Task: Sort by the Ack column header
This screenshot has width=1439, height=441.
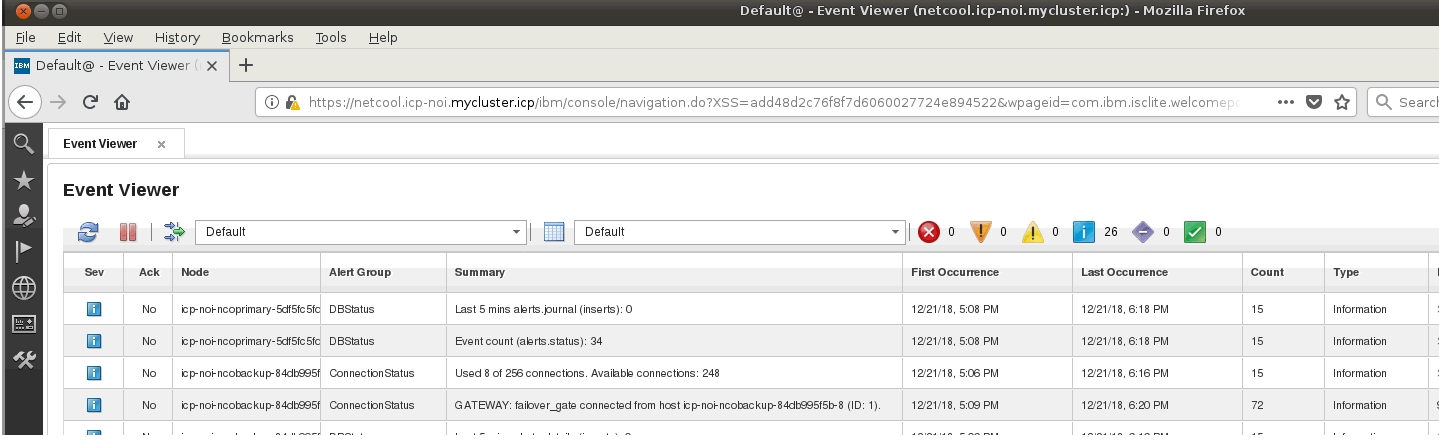Action: tap(149, 272)
